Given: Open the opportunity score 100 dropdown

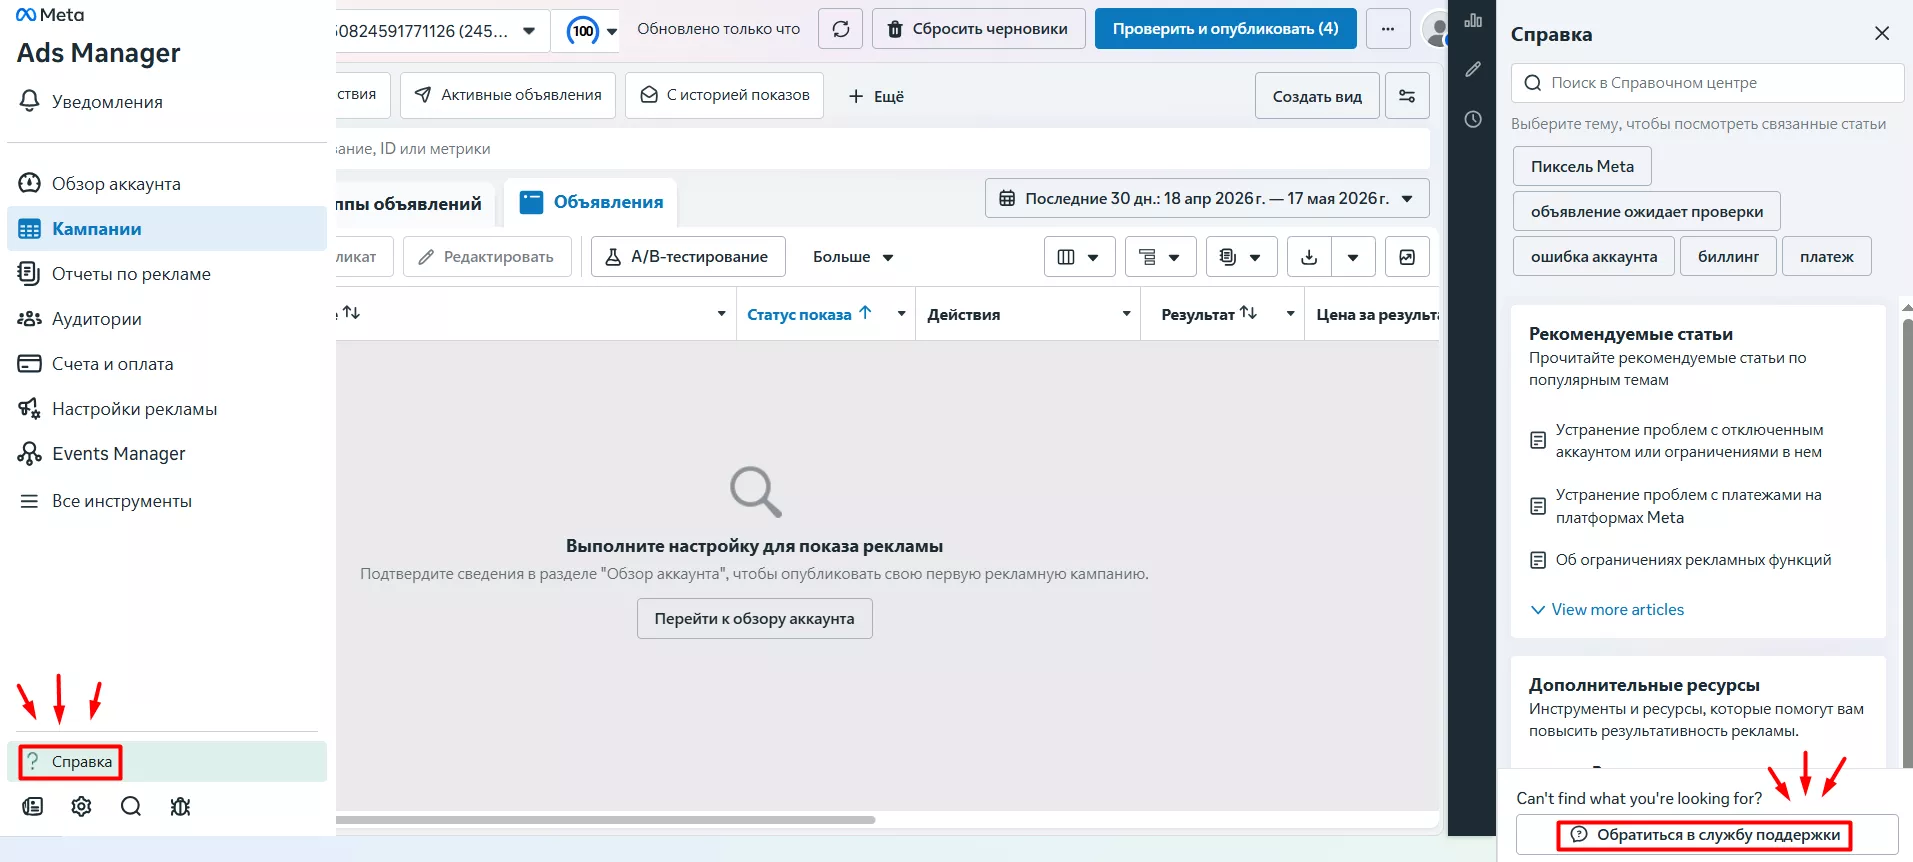Looking at the screenshot, I should click(x=592, y=31).
